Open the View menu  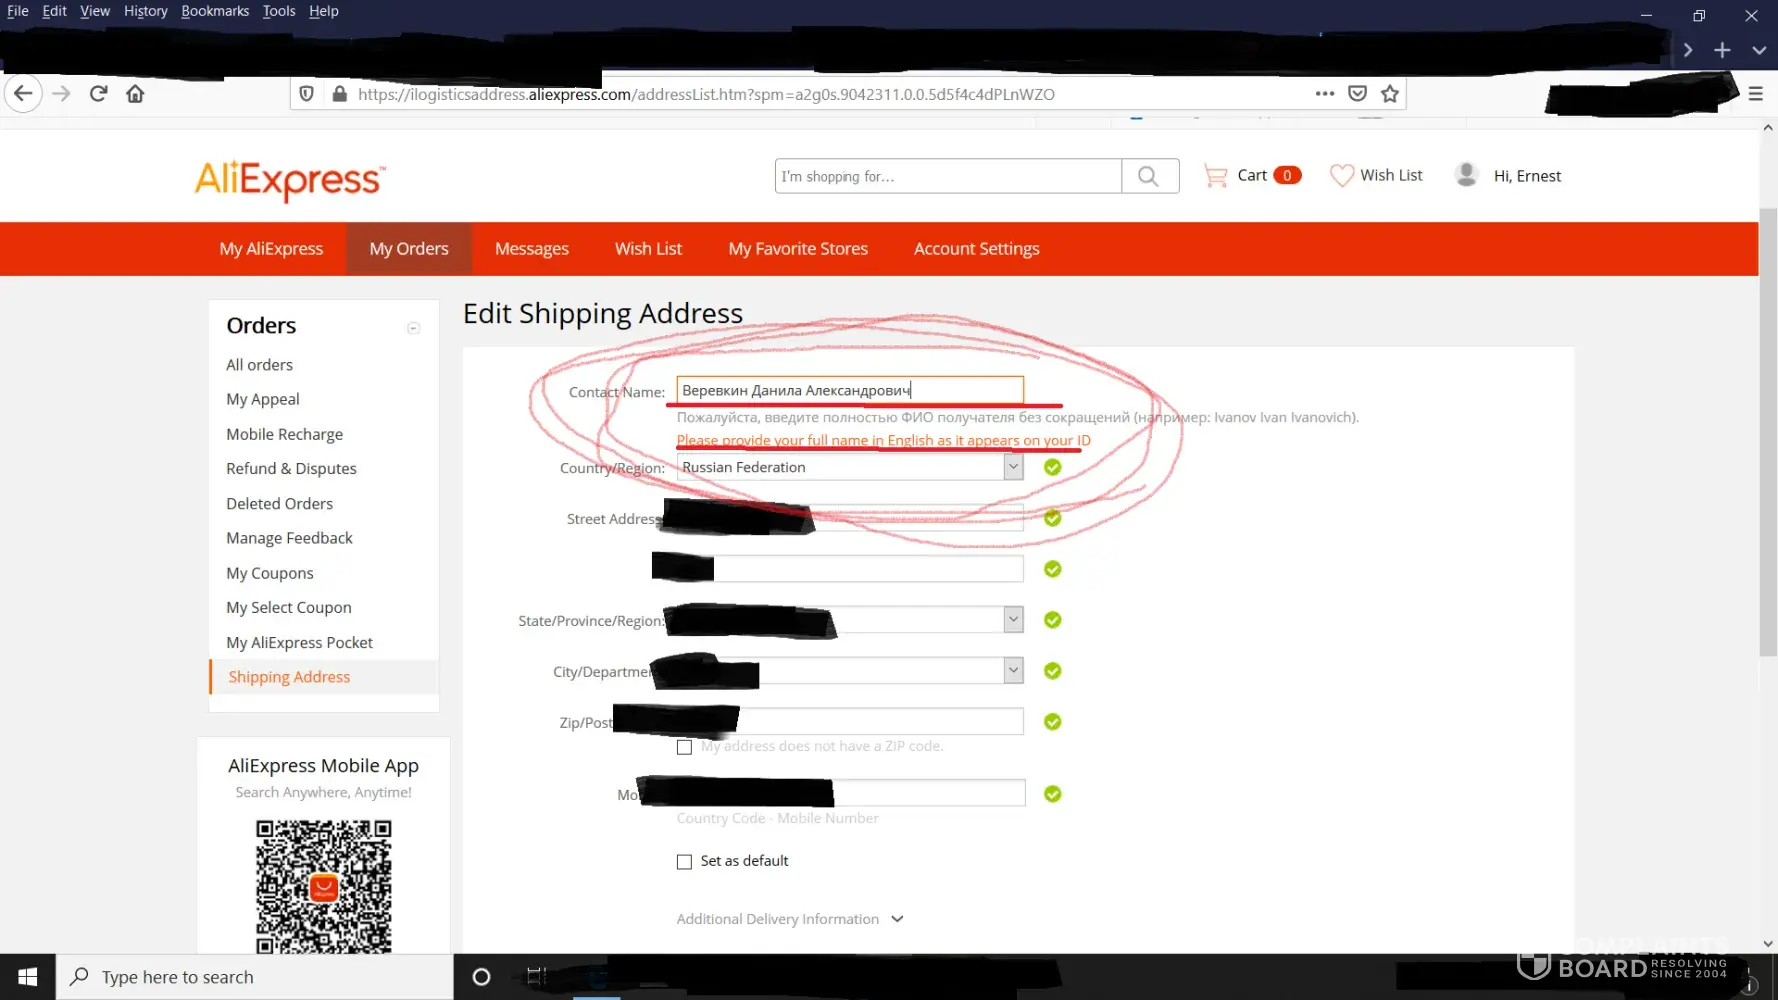click(95, 11)
